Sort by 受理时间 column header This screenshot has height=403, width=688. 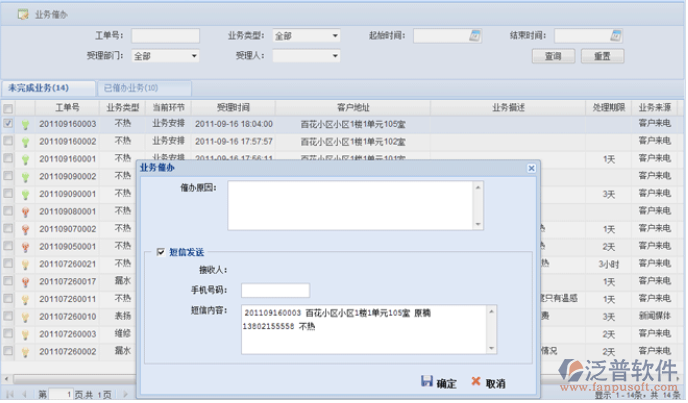point(233,108)
